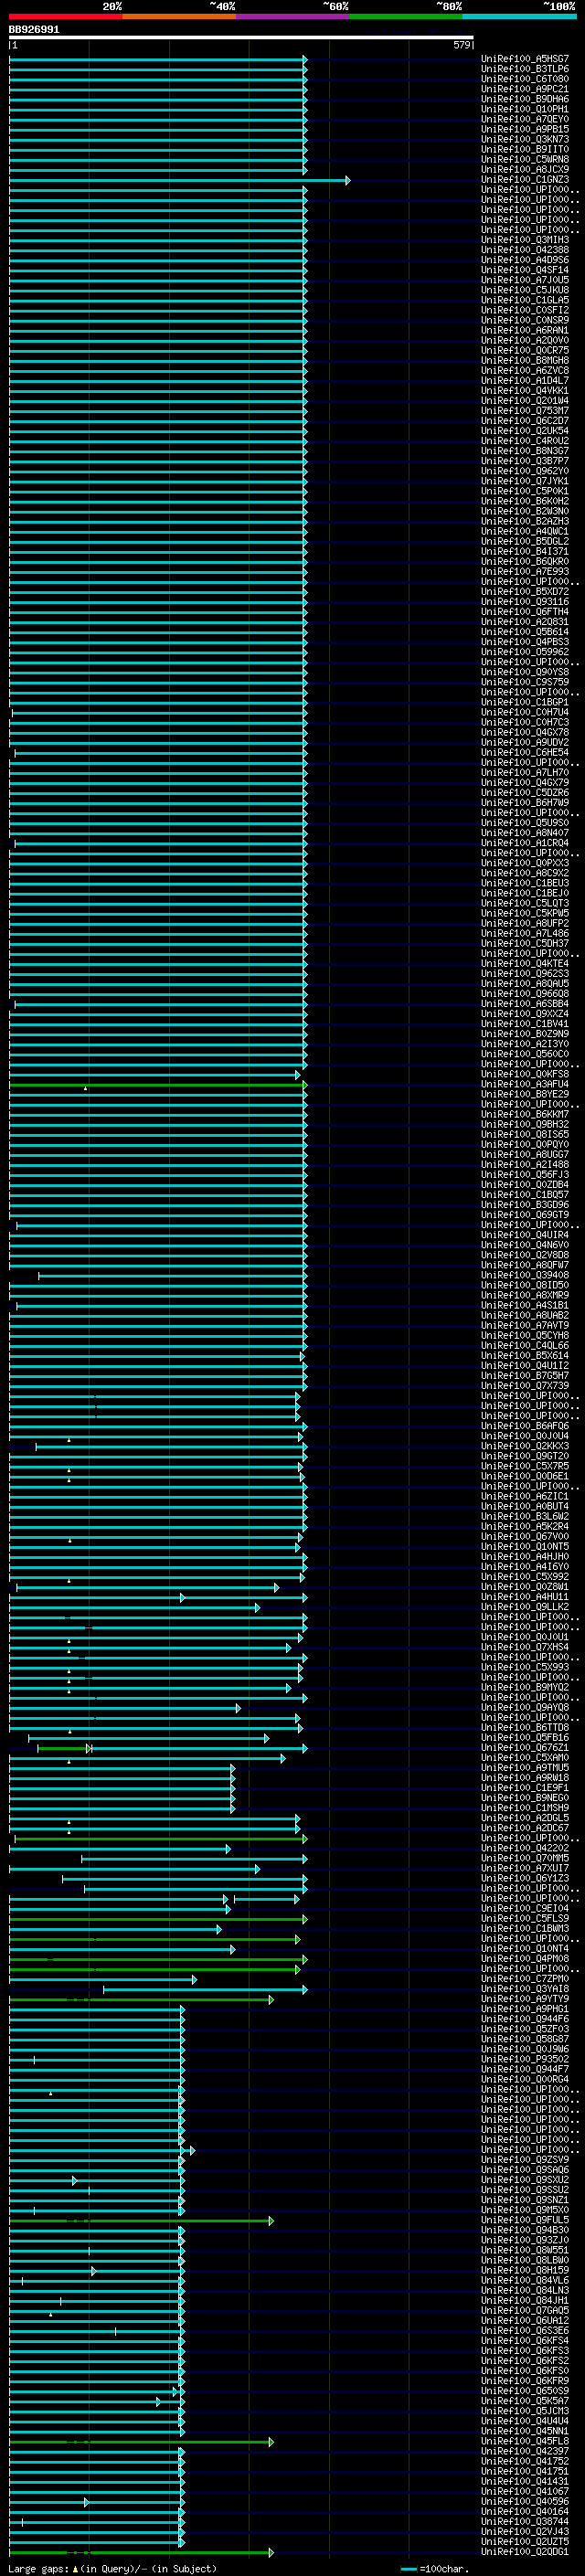Open hit UniRef100_A7QEY0
This screenshot has width=585, height=2576.
pos(525,119)
